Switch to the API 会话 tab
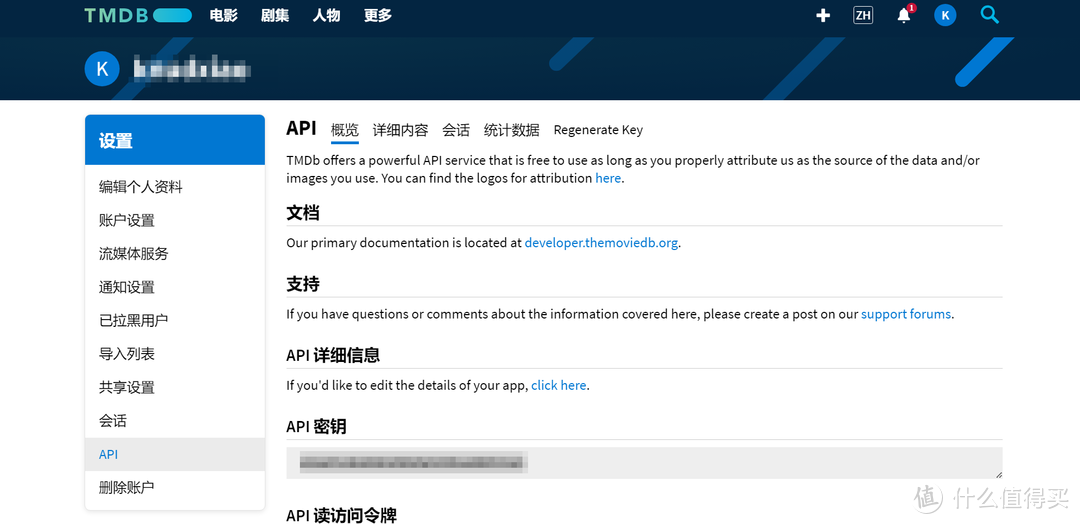The width and height of the screenshot is (1080, 524). 456,130
